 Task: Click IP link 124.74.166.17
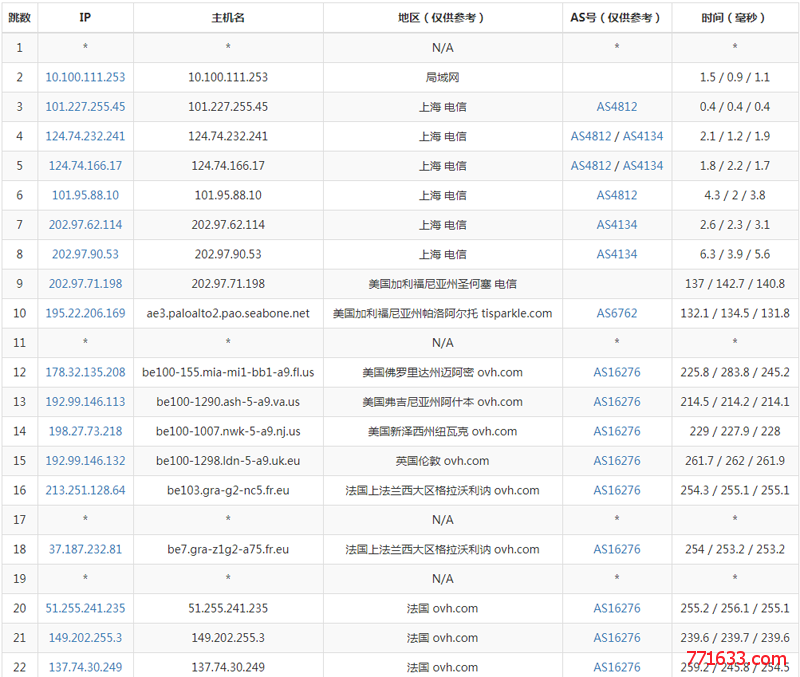(x=85, y=166)
